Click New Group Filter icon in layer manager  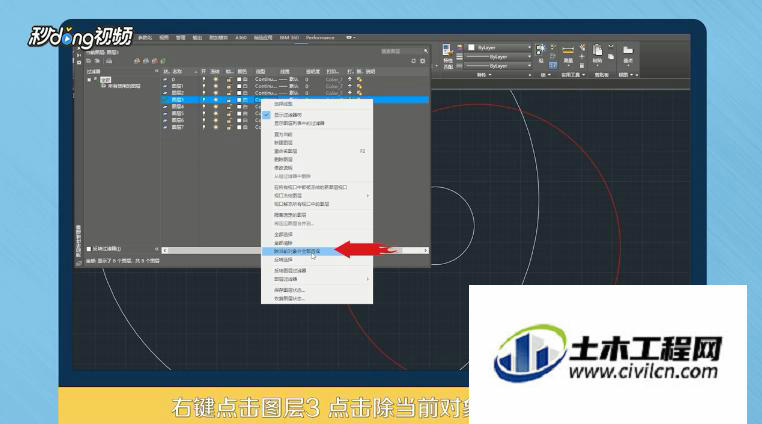point(97,61)
